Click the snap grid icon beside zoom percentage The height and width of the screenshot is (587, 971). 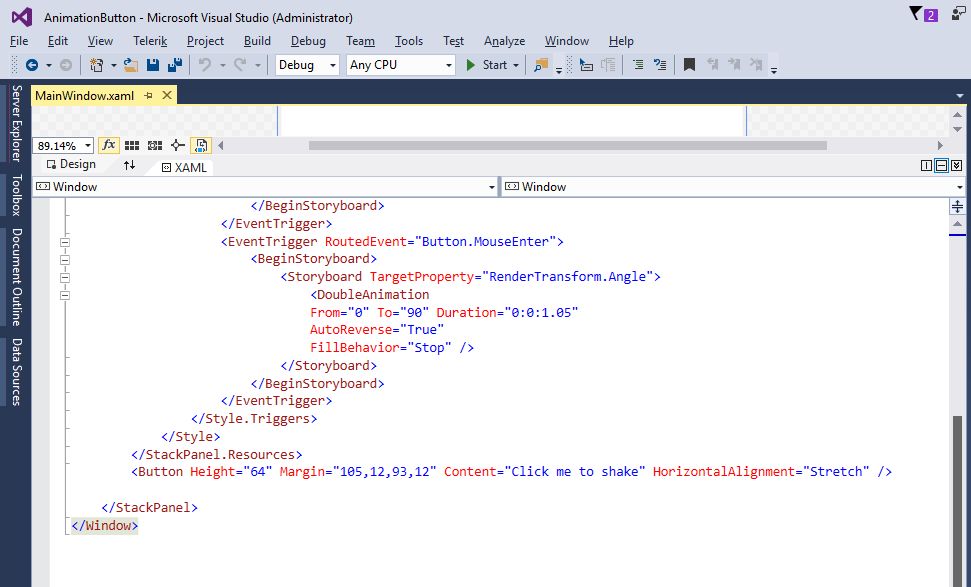click(132, 145)
